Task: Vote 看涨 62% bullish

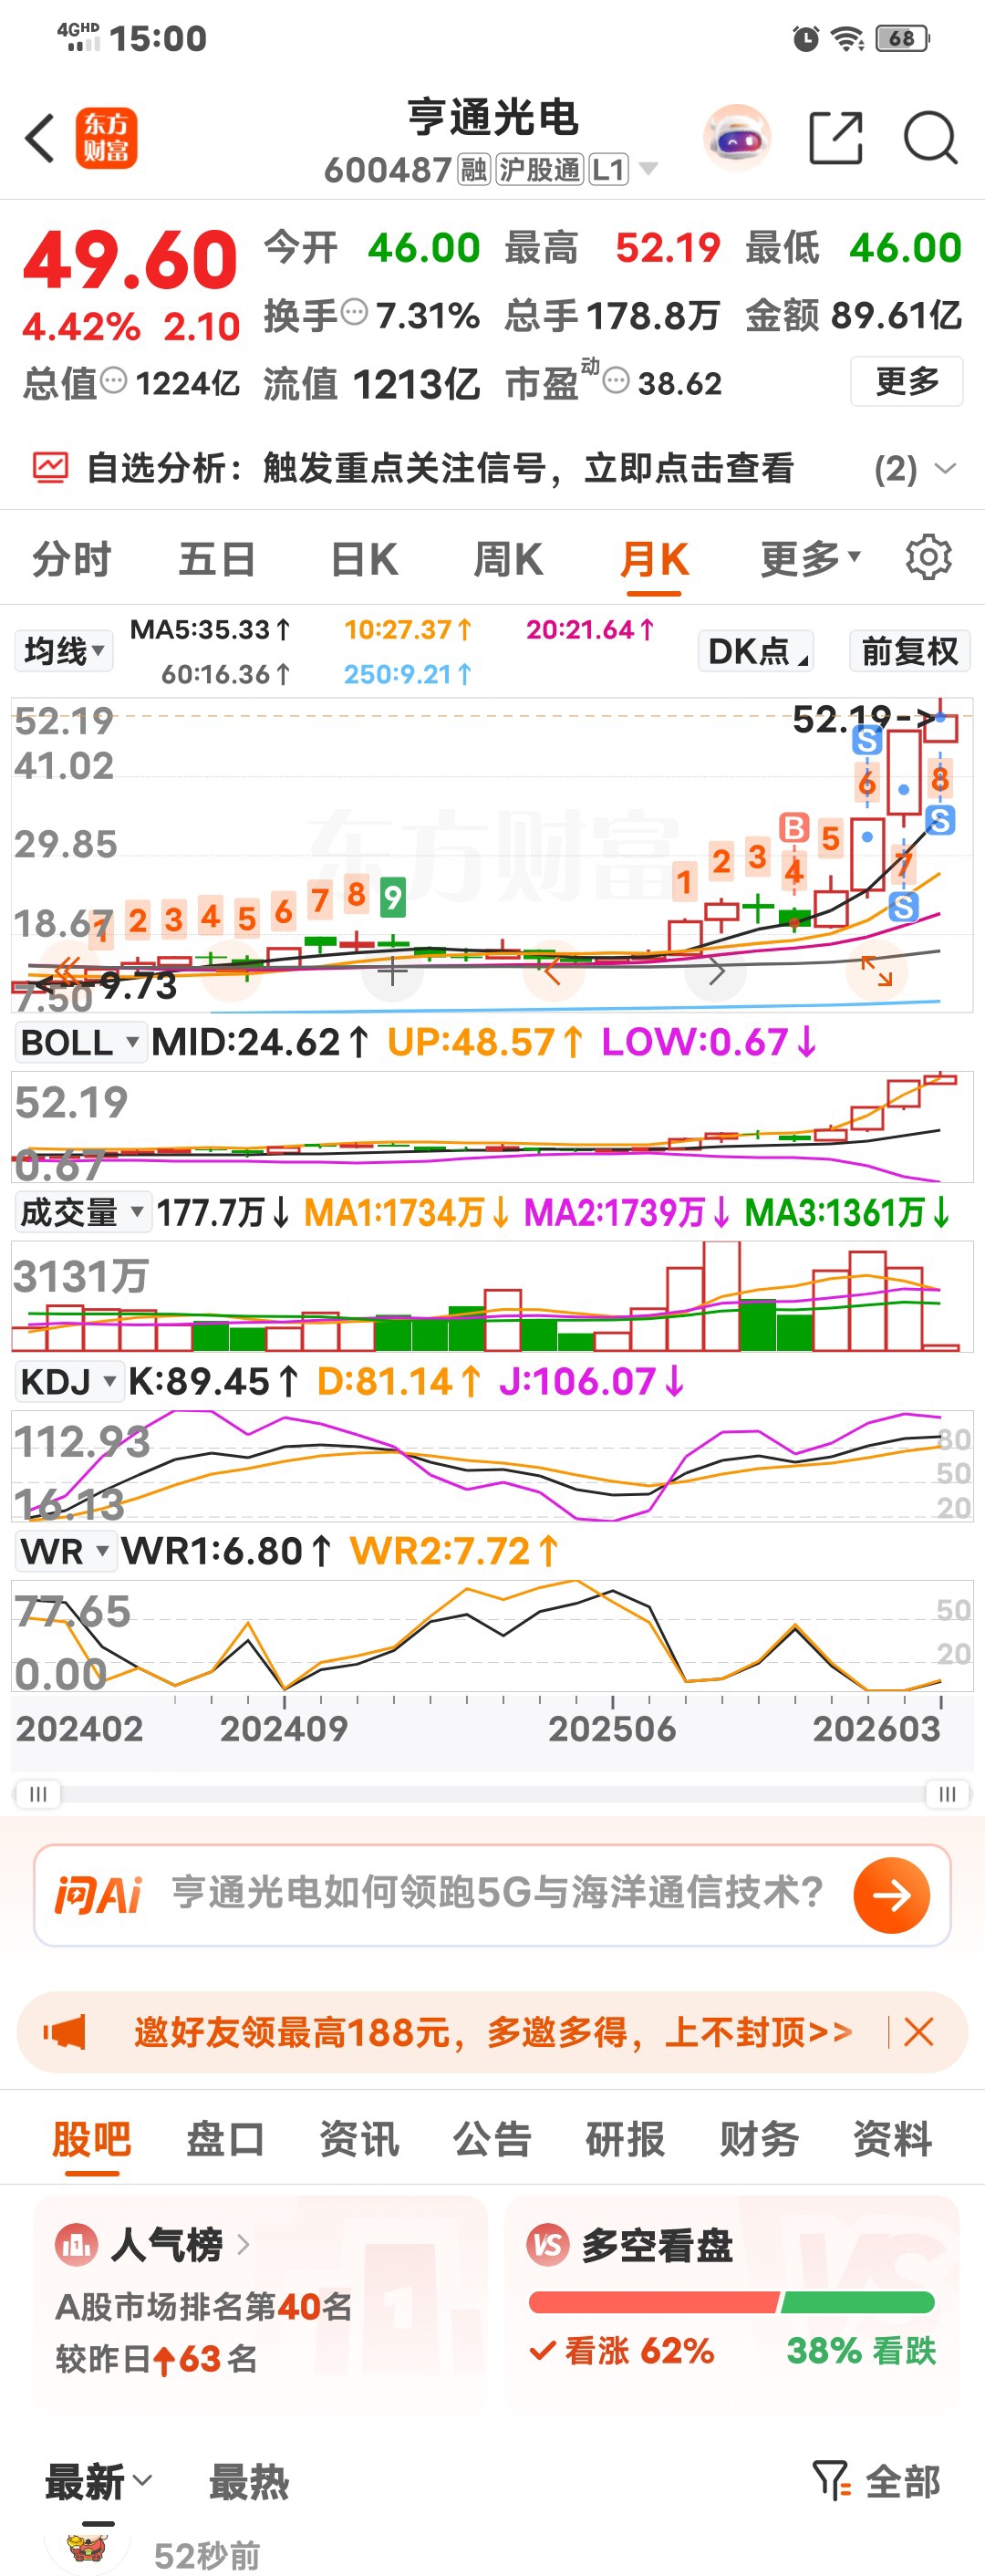Action: pyautogui.click(x=621, y=2350)
